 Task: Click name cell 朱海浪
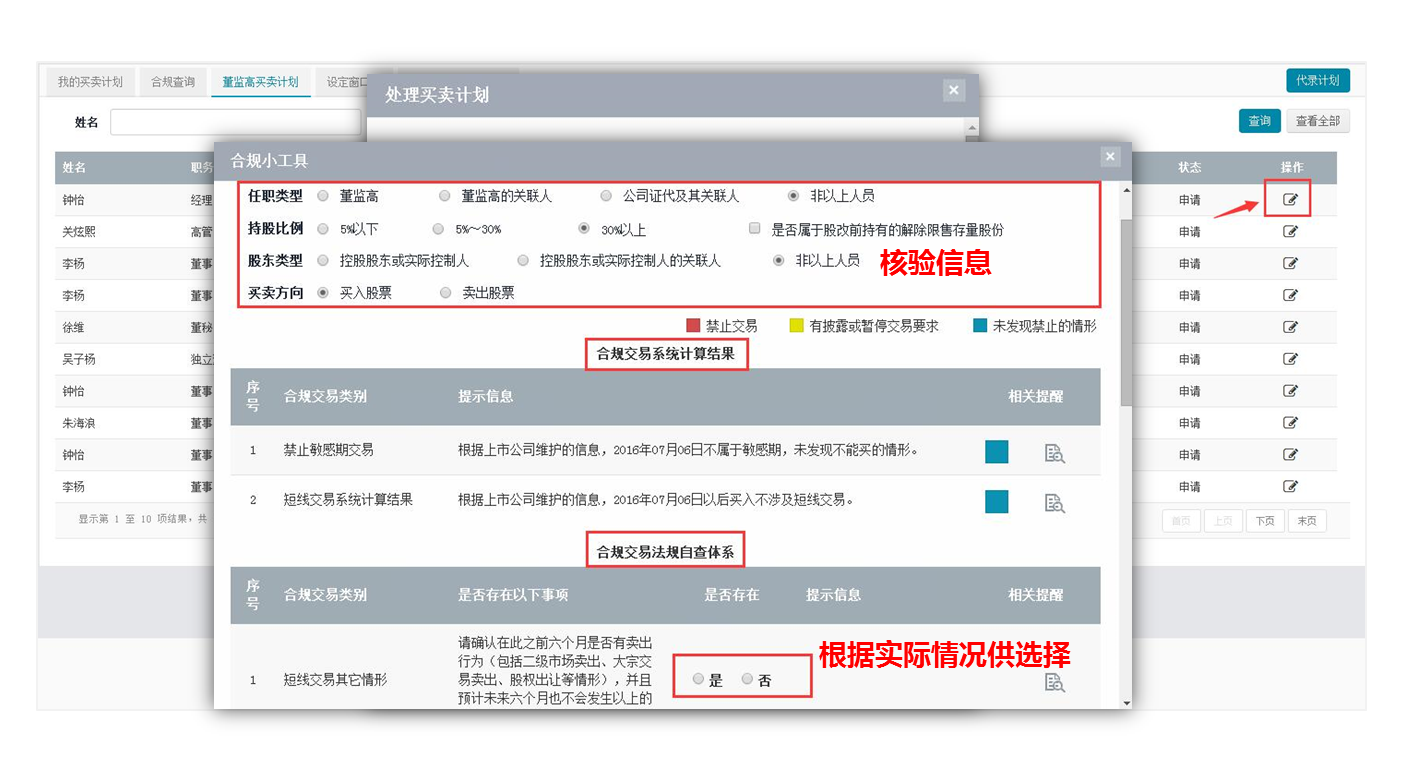[x=79, y=423]
